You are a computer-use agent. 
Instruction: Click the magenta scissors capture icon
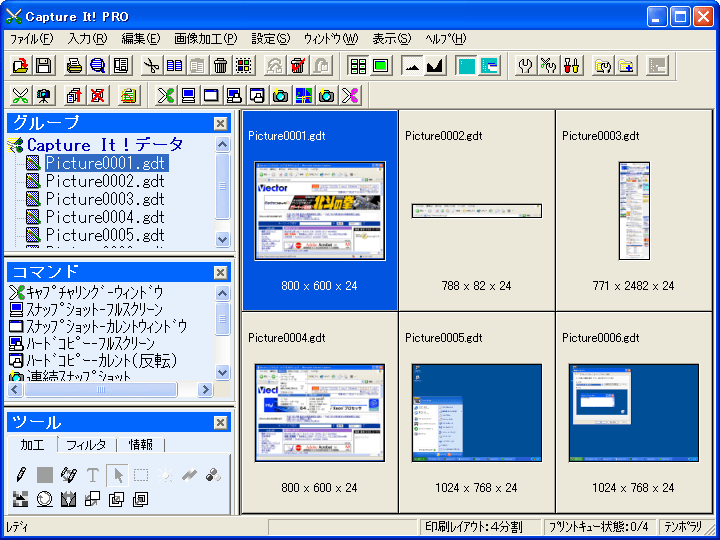pos(350,96)
